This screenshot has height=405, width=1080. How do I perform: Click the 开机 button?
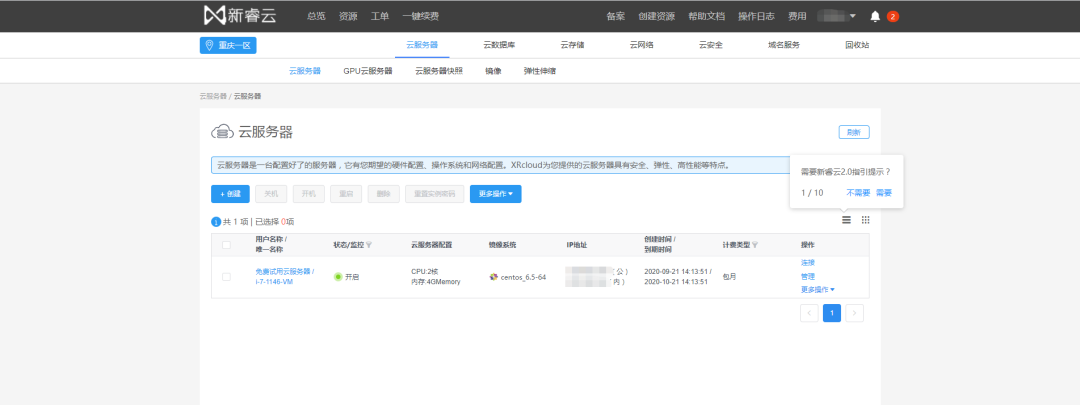[309, 194]
